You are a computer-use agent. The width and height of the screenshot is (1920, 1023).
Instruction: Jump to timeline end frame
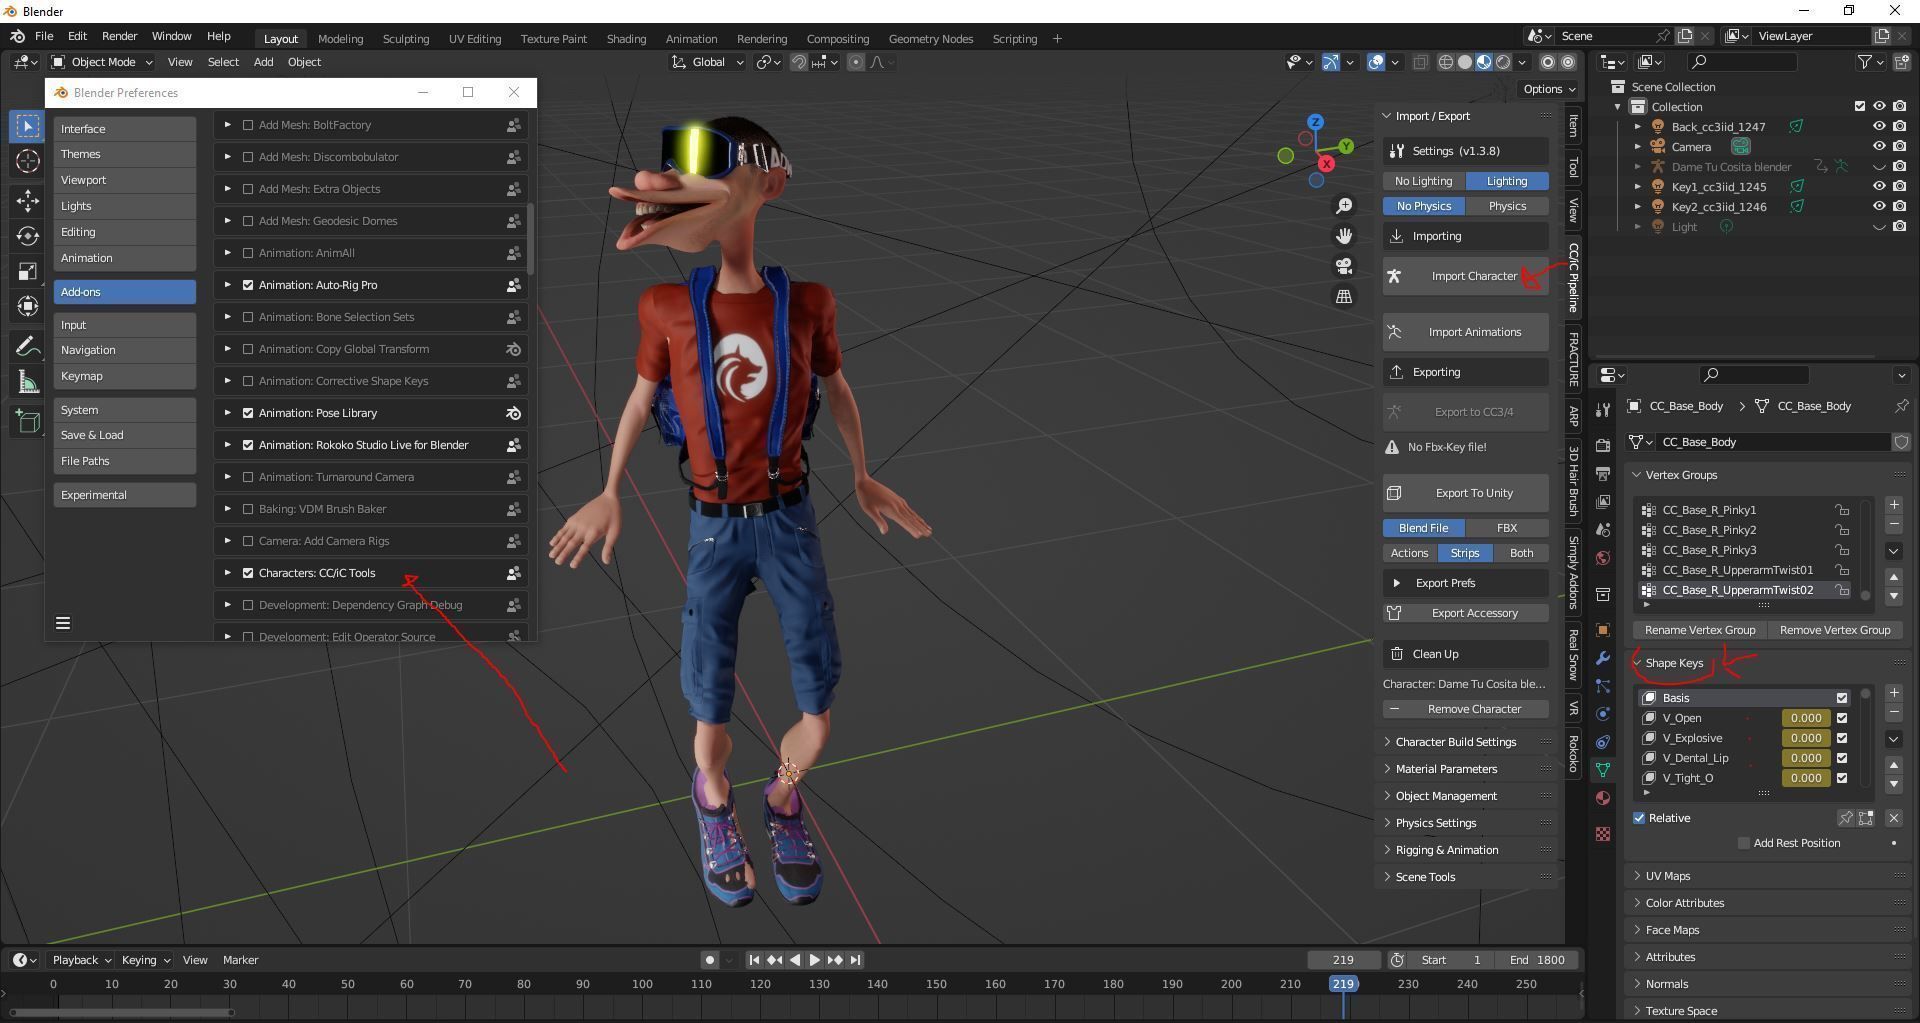[x=856, y=960]
